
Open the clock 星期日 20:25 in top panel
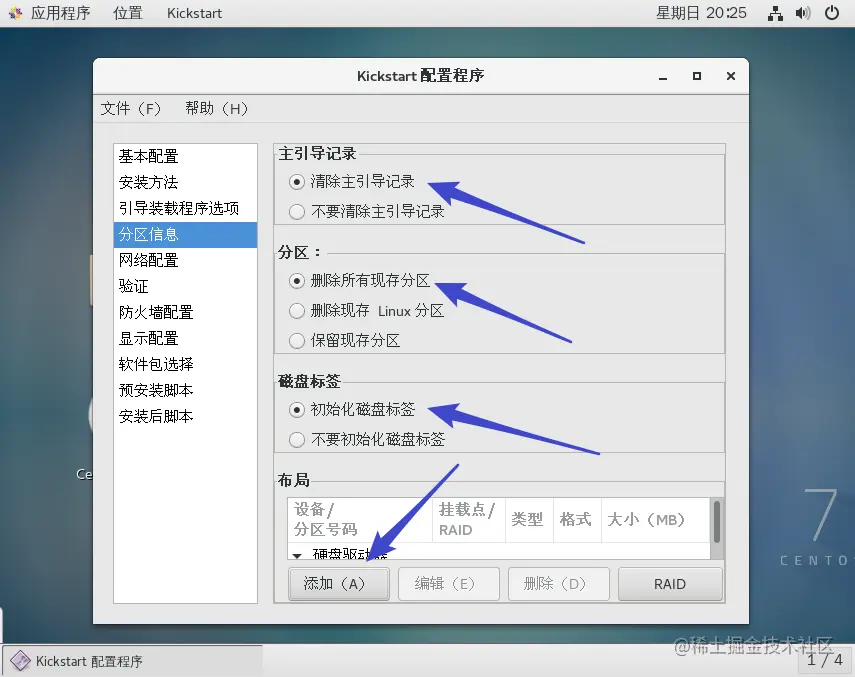point(701,13)
